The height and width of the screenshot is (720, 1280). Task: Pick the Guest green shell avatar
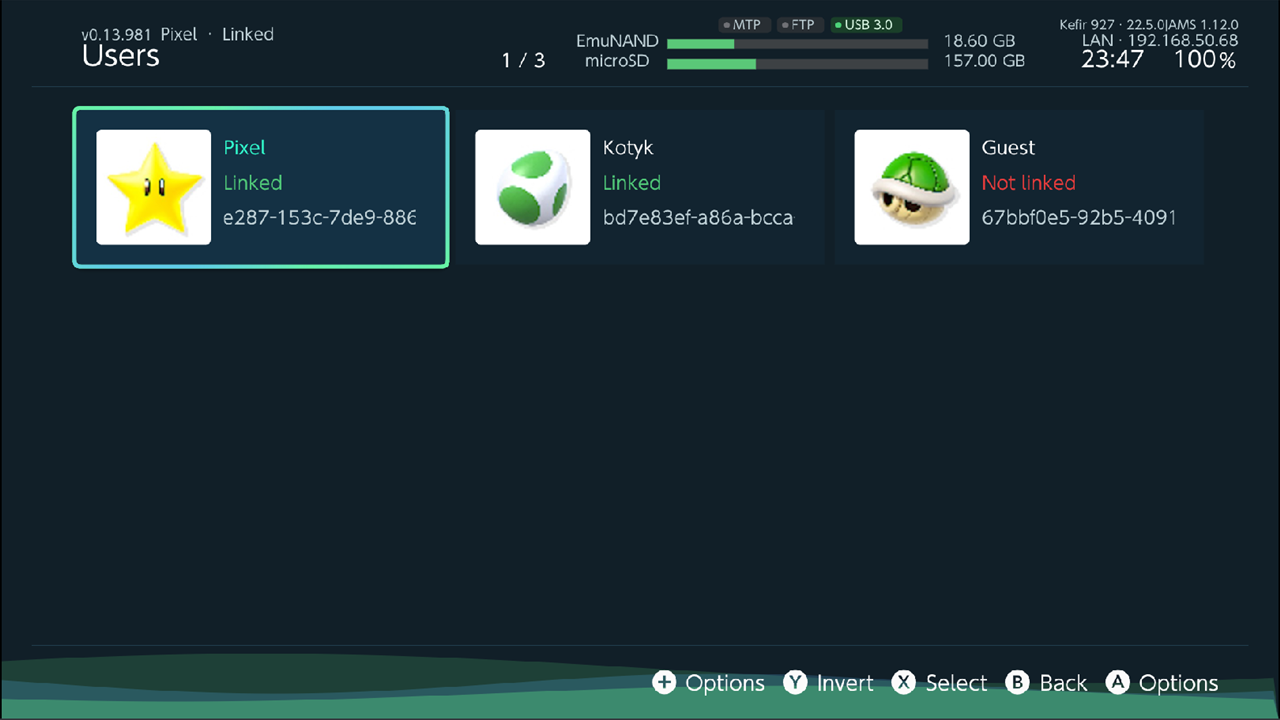coord(912,187)
